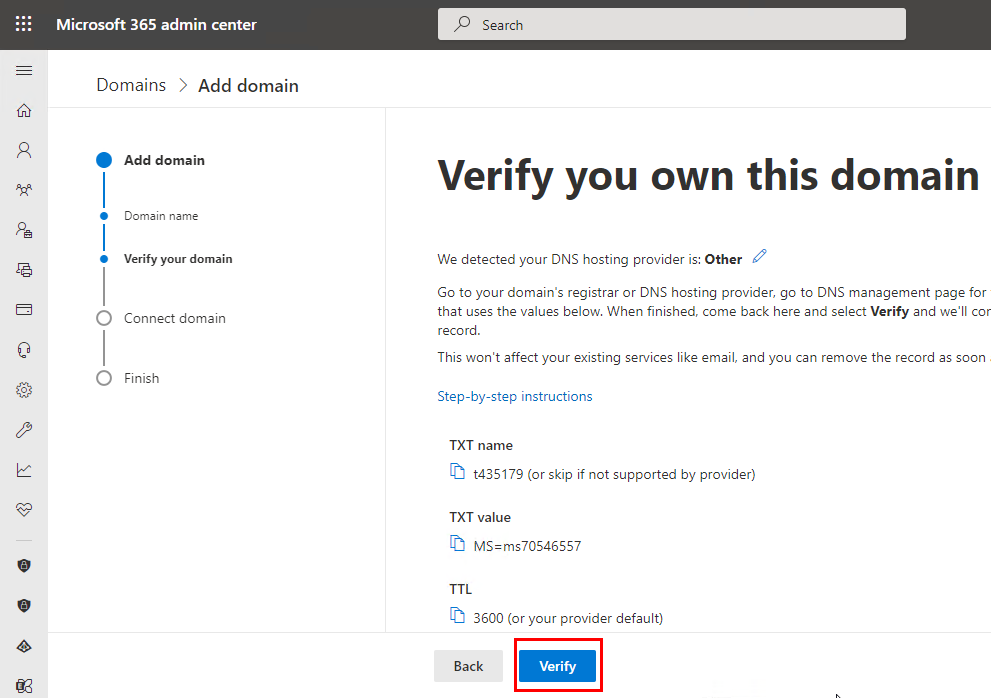
Task: Open Health heart icon in sidebar
Action: [x=24, y=510]
